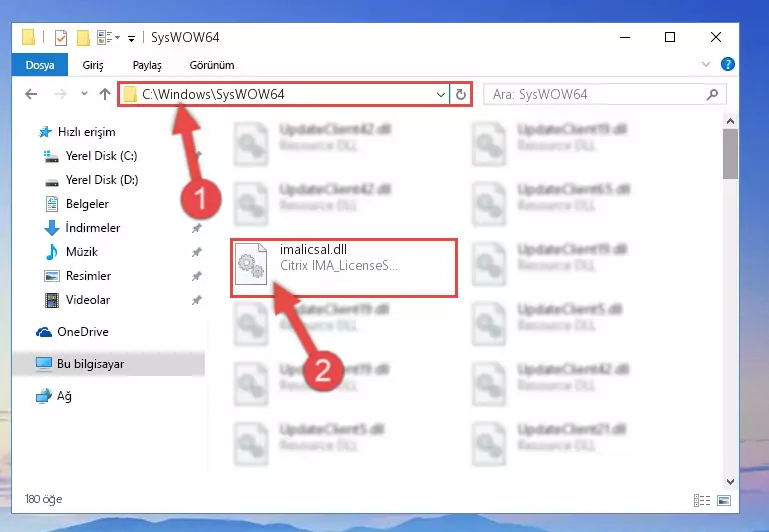Click scrollbar down arrow in file list
The image size is (769, 532).
[730, 482]
